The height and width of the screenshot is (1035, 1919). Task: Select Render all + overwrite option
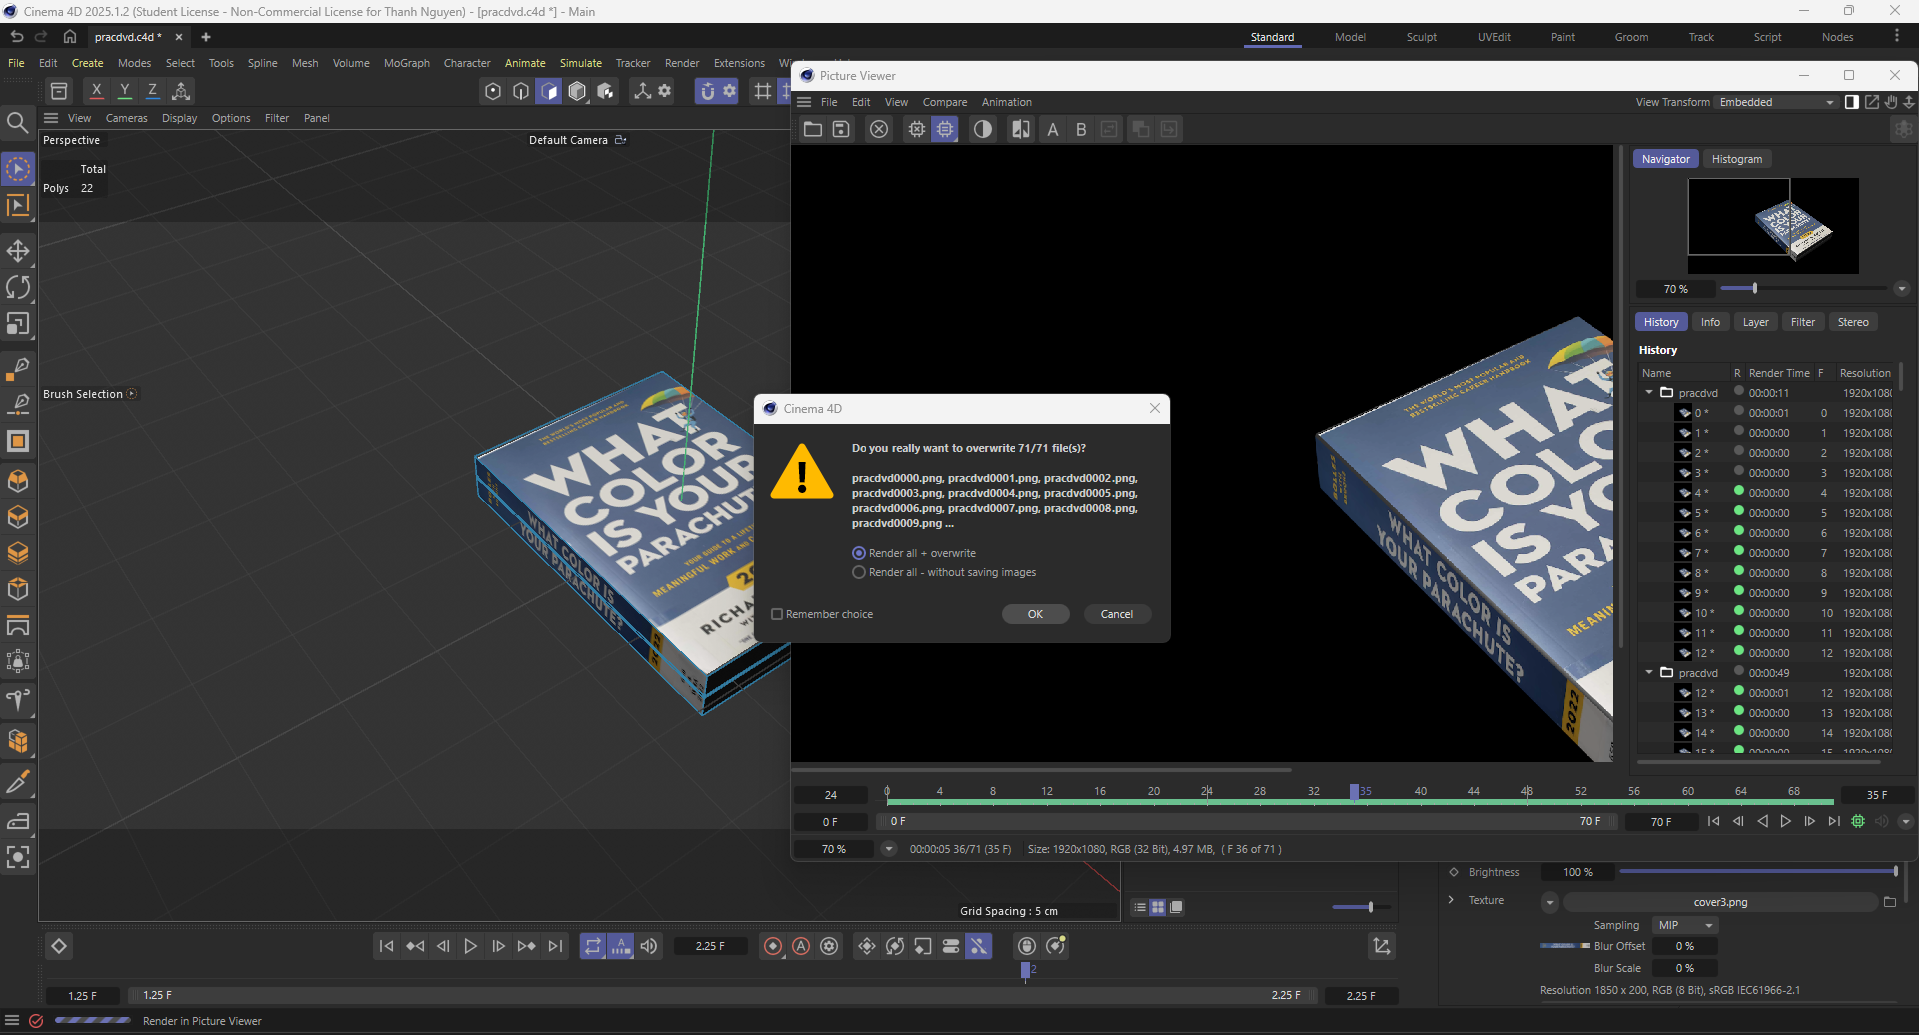coord(859,552)
